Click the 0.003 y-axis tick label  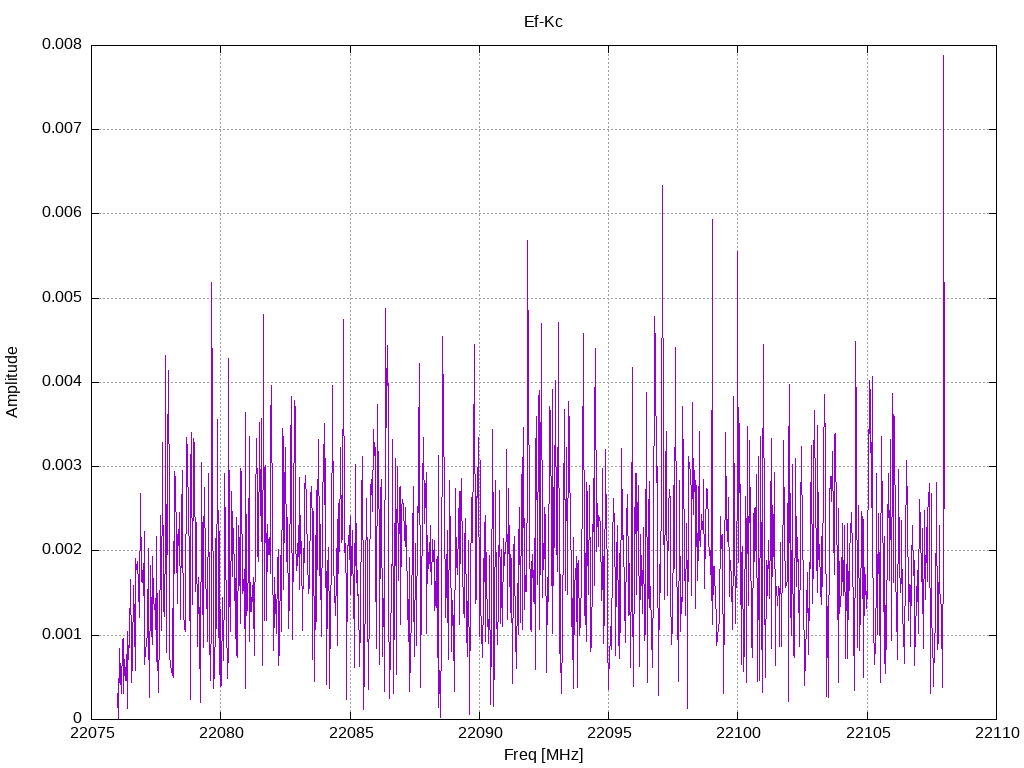pyautogui.click(x=62, y=466)
